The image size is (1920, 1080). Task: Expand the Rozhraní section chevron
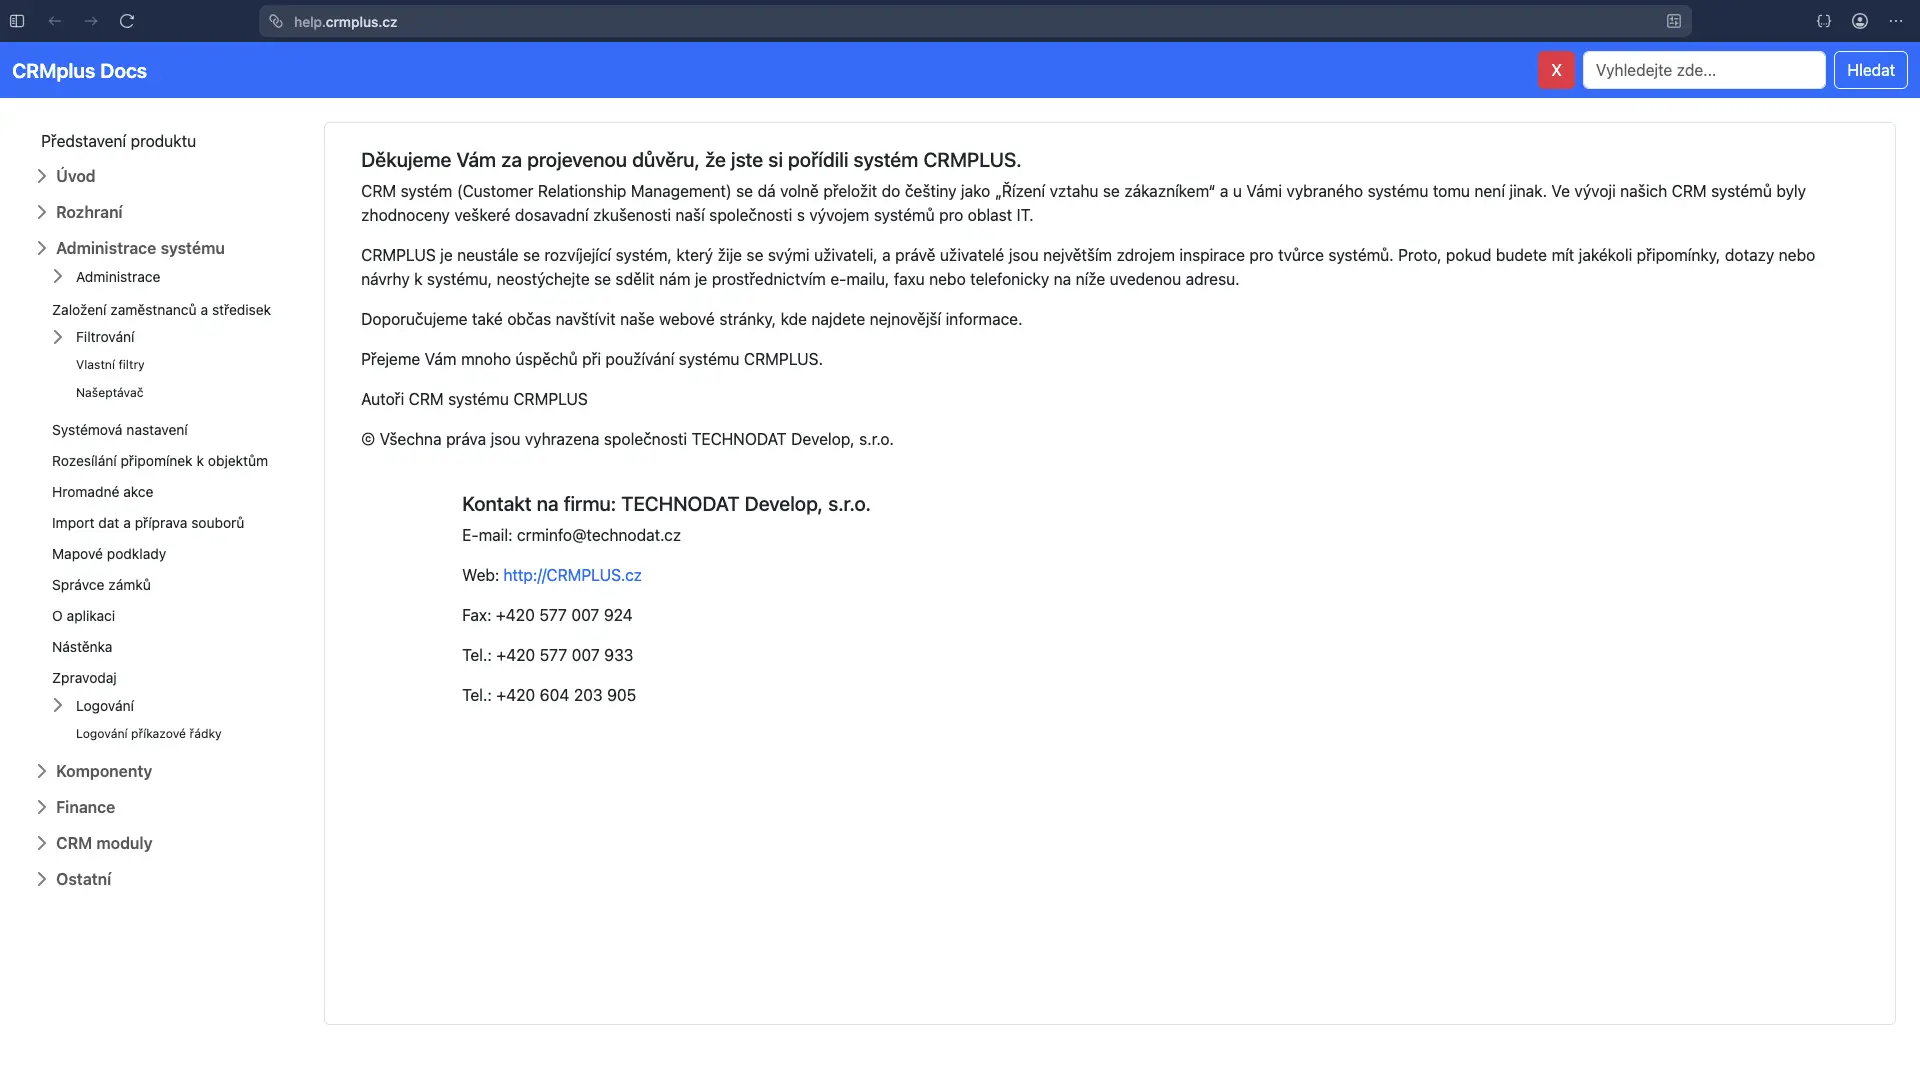(x=42, y=212)
